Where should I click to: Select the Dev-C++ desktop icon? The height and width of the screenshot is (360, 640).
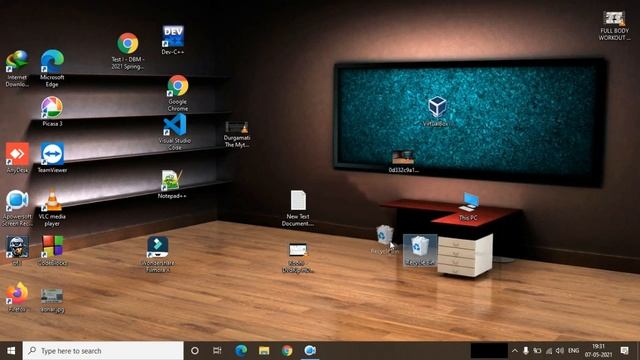[x=173, y=40]
